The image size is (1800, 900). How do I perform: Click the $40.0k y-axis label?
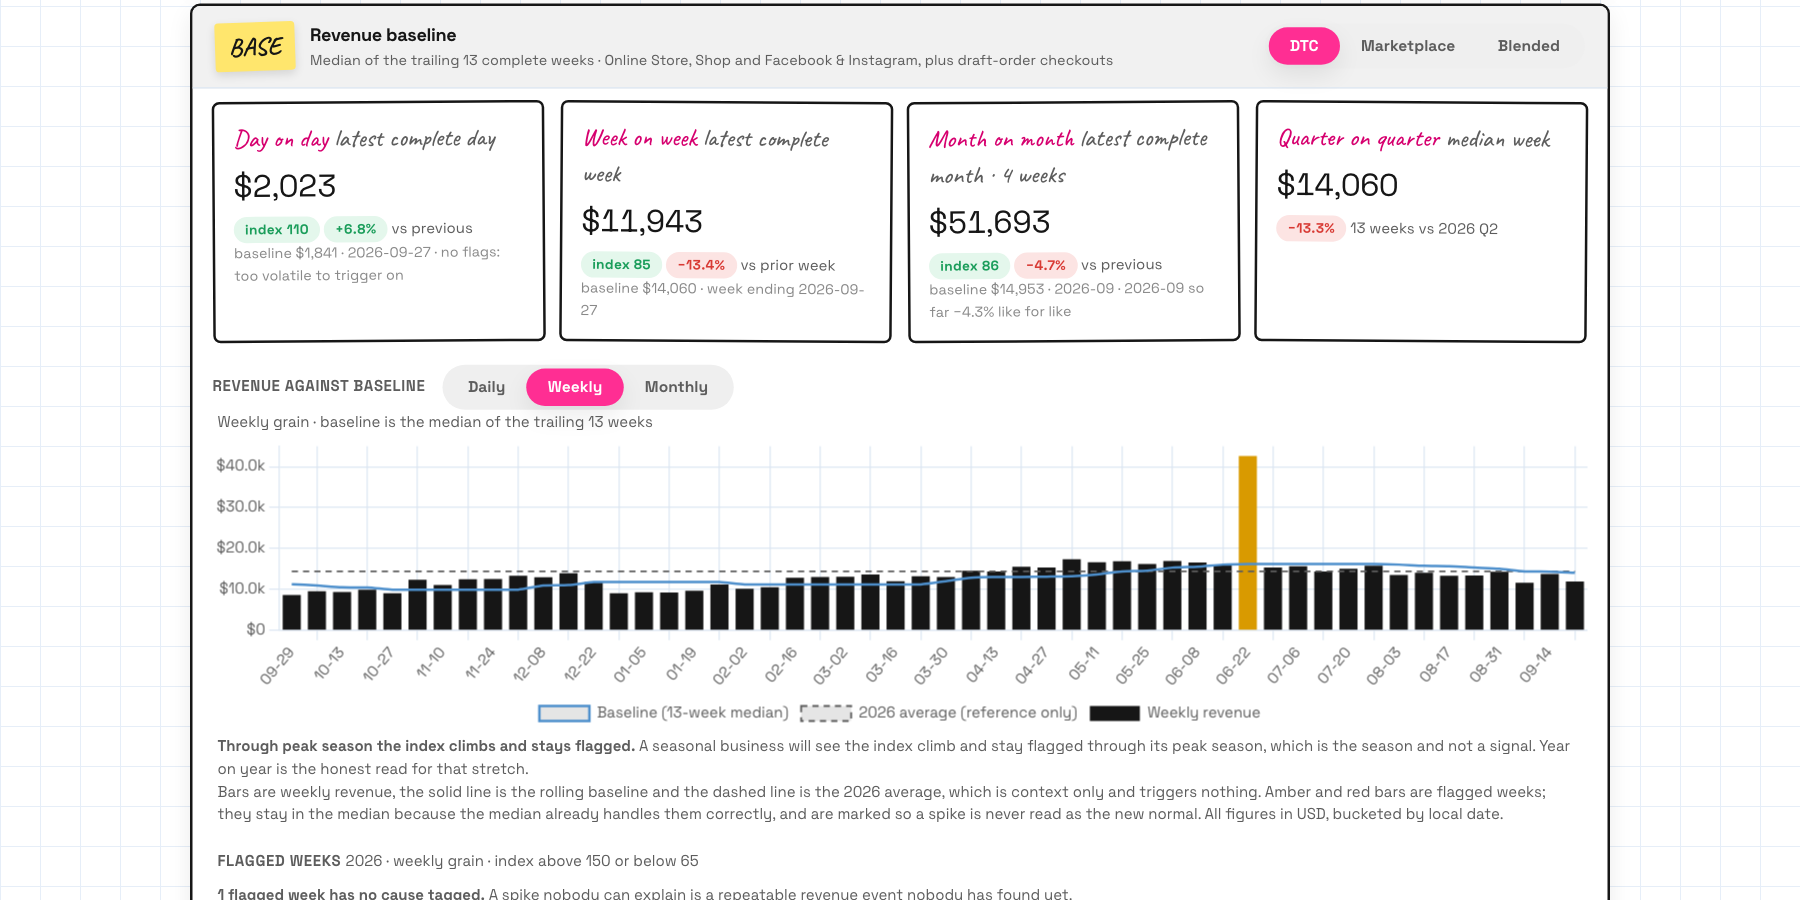(240, 465)
